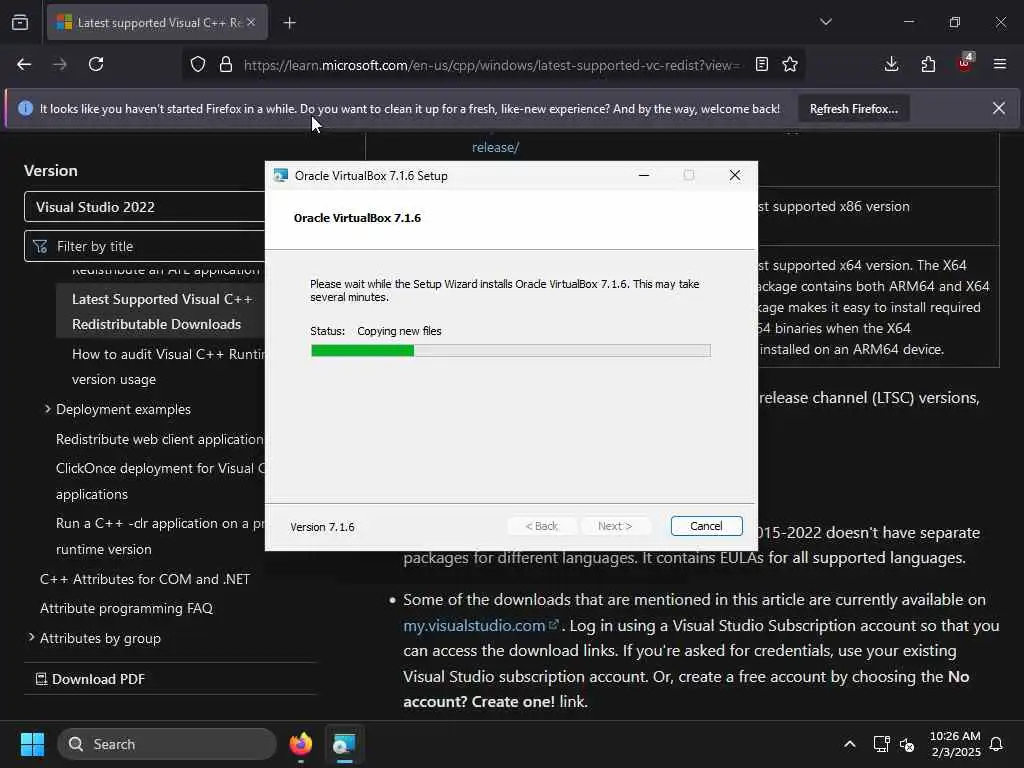This screenshot has height=768, width=1024.
Task: Open Run a C++ -clr application item
Action: pos(160,536)
